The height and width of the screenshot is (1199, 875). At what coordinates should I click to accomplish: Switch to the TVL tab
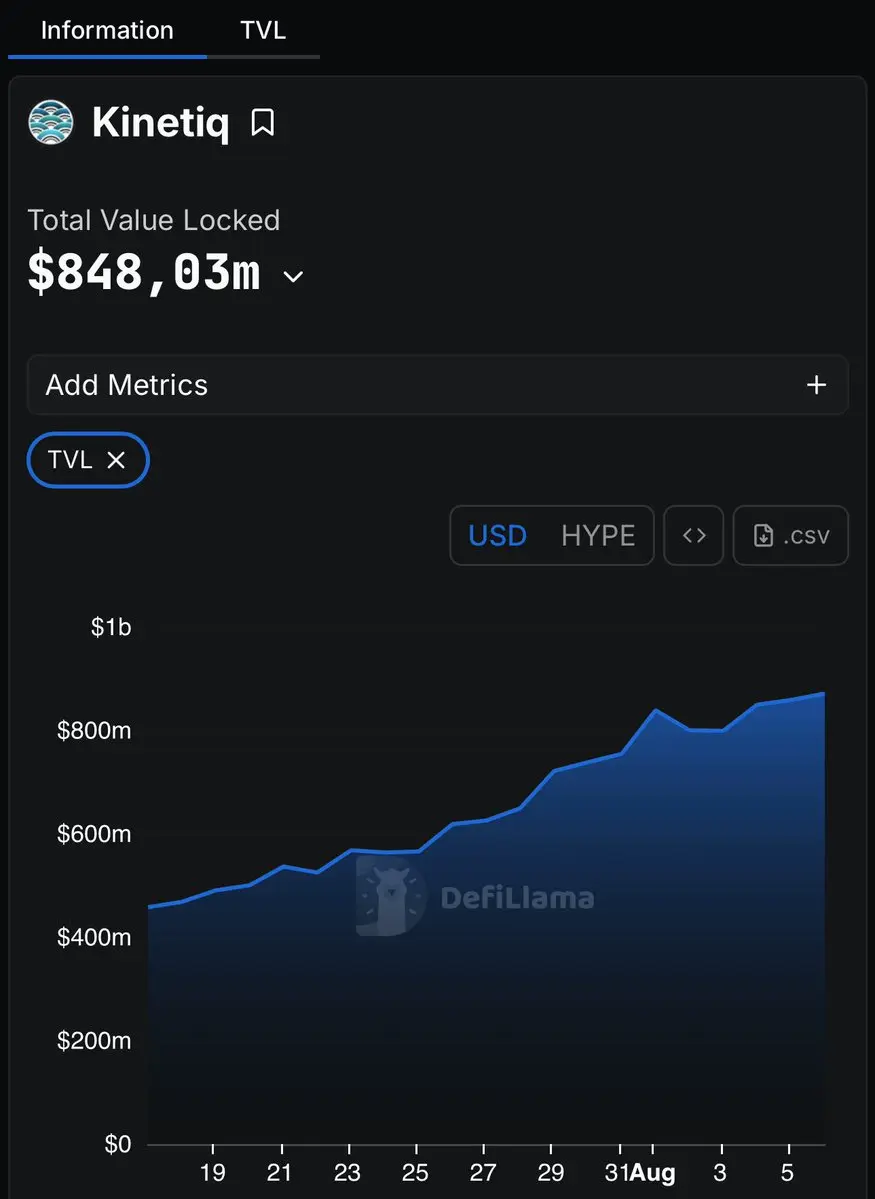tap(262, 31)
